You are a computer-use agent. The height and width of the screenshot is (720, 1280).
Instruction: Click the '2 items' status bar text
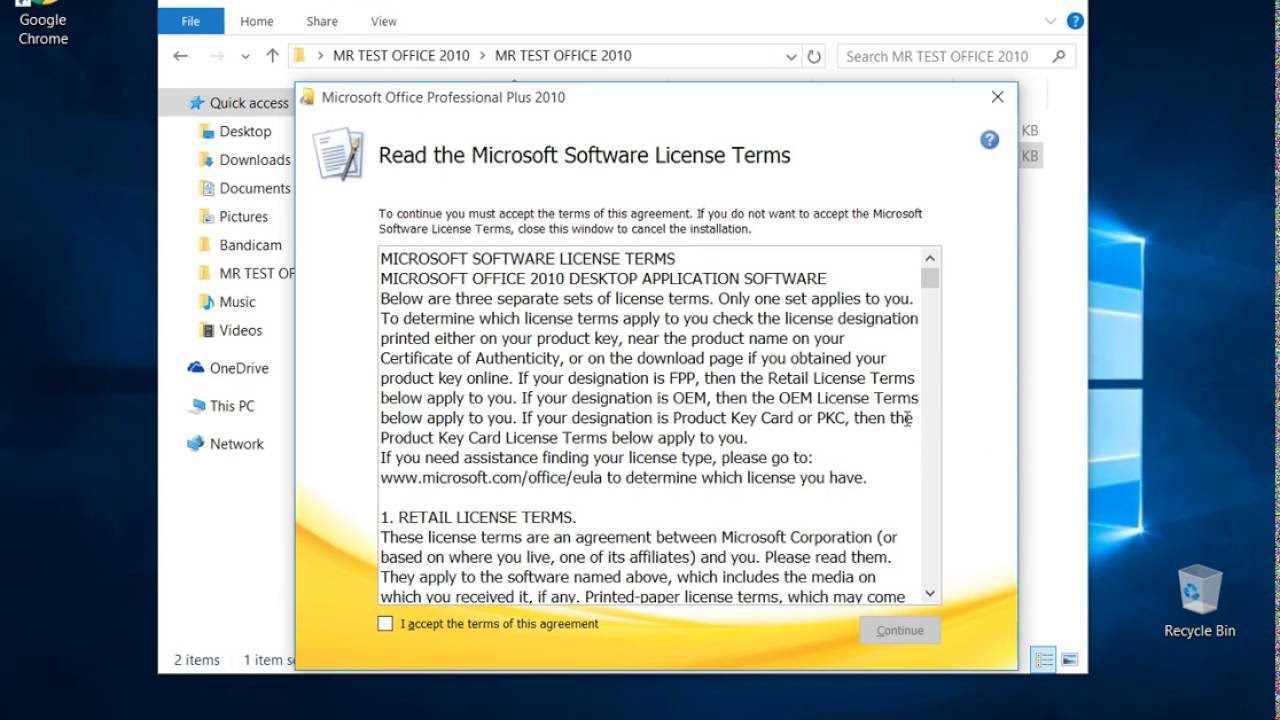(x=197, y=660)
